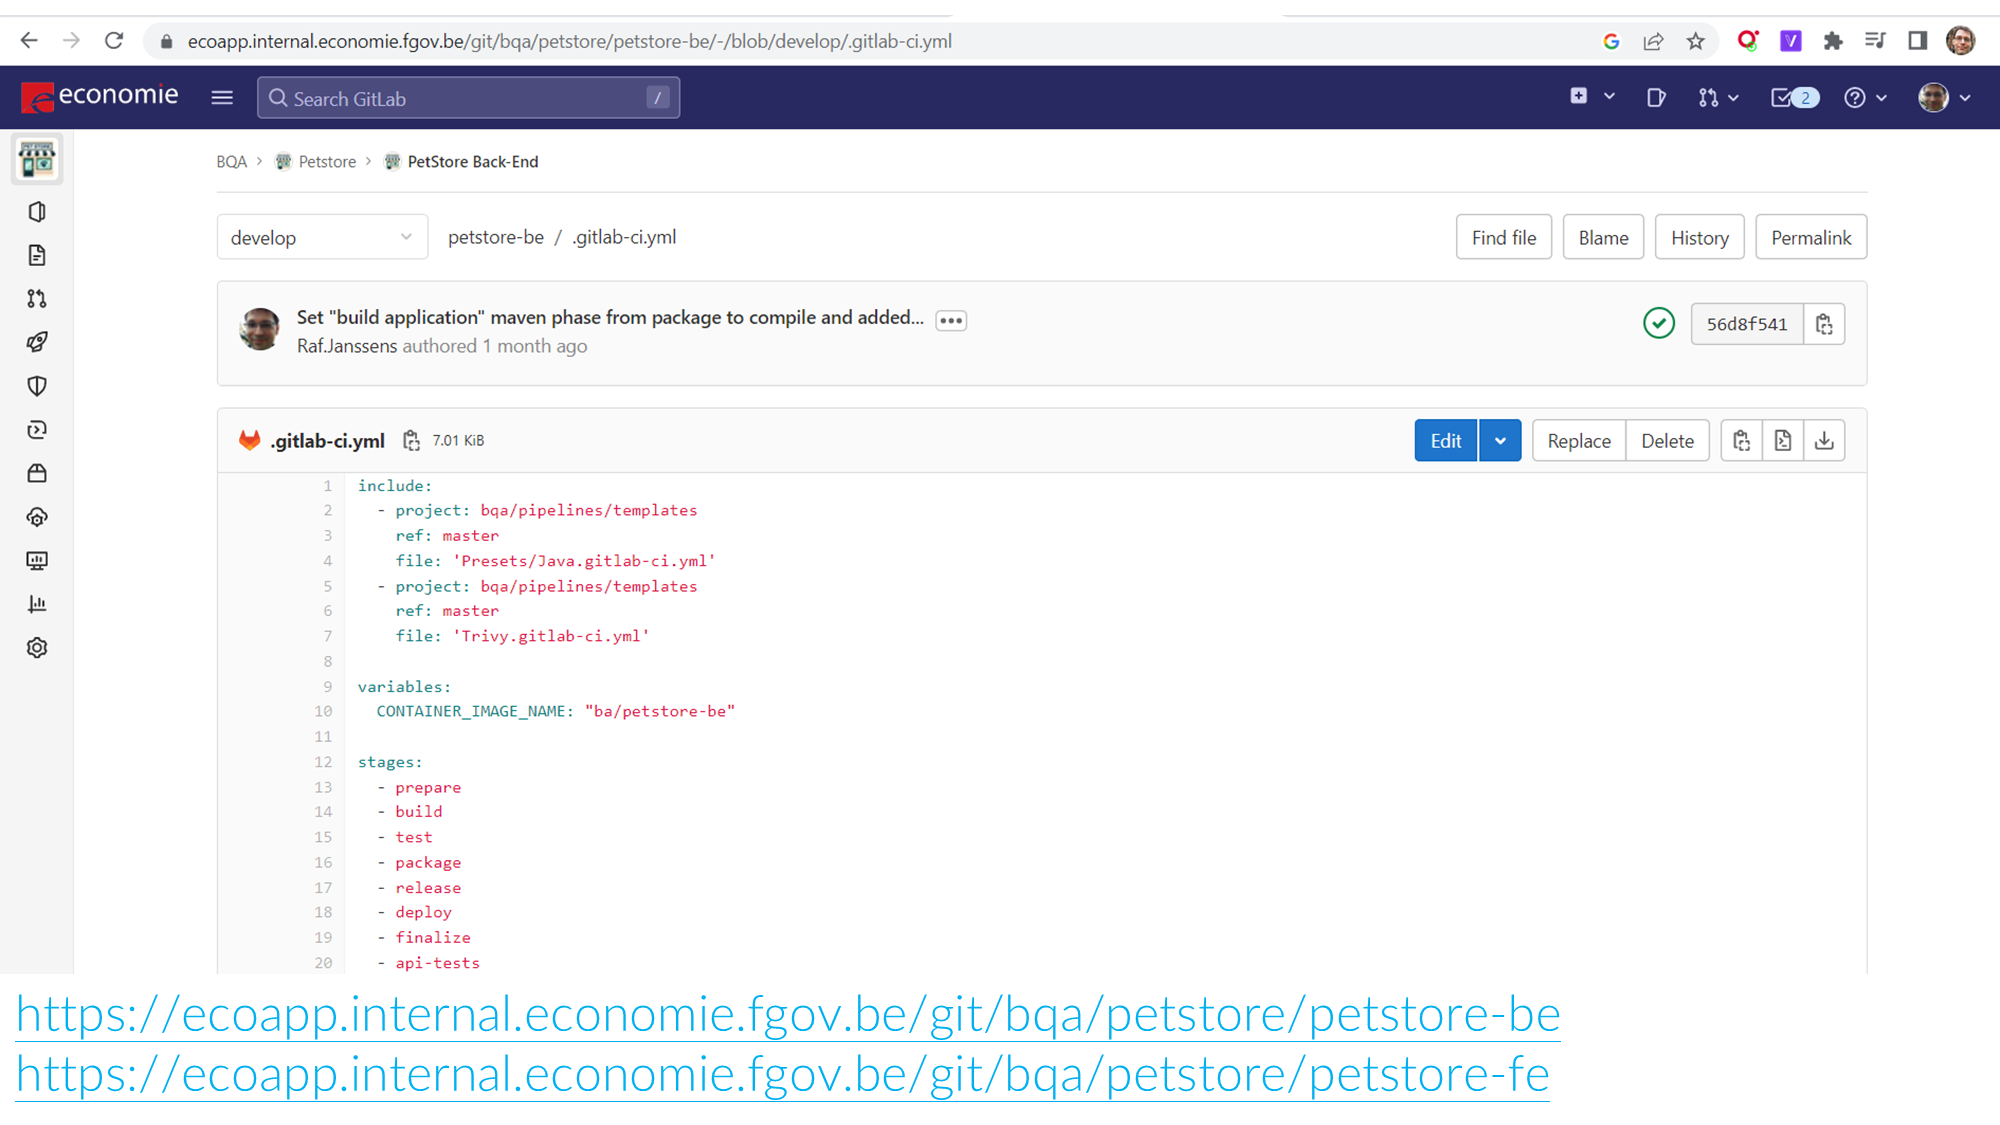Viewport: 2000px width, 1125px height.
Task: Open the develop branch dropdown
Action: coord(322,238)
